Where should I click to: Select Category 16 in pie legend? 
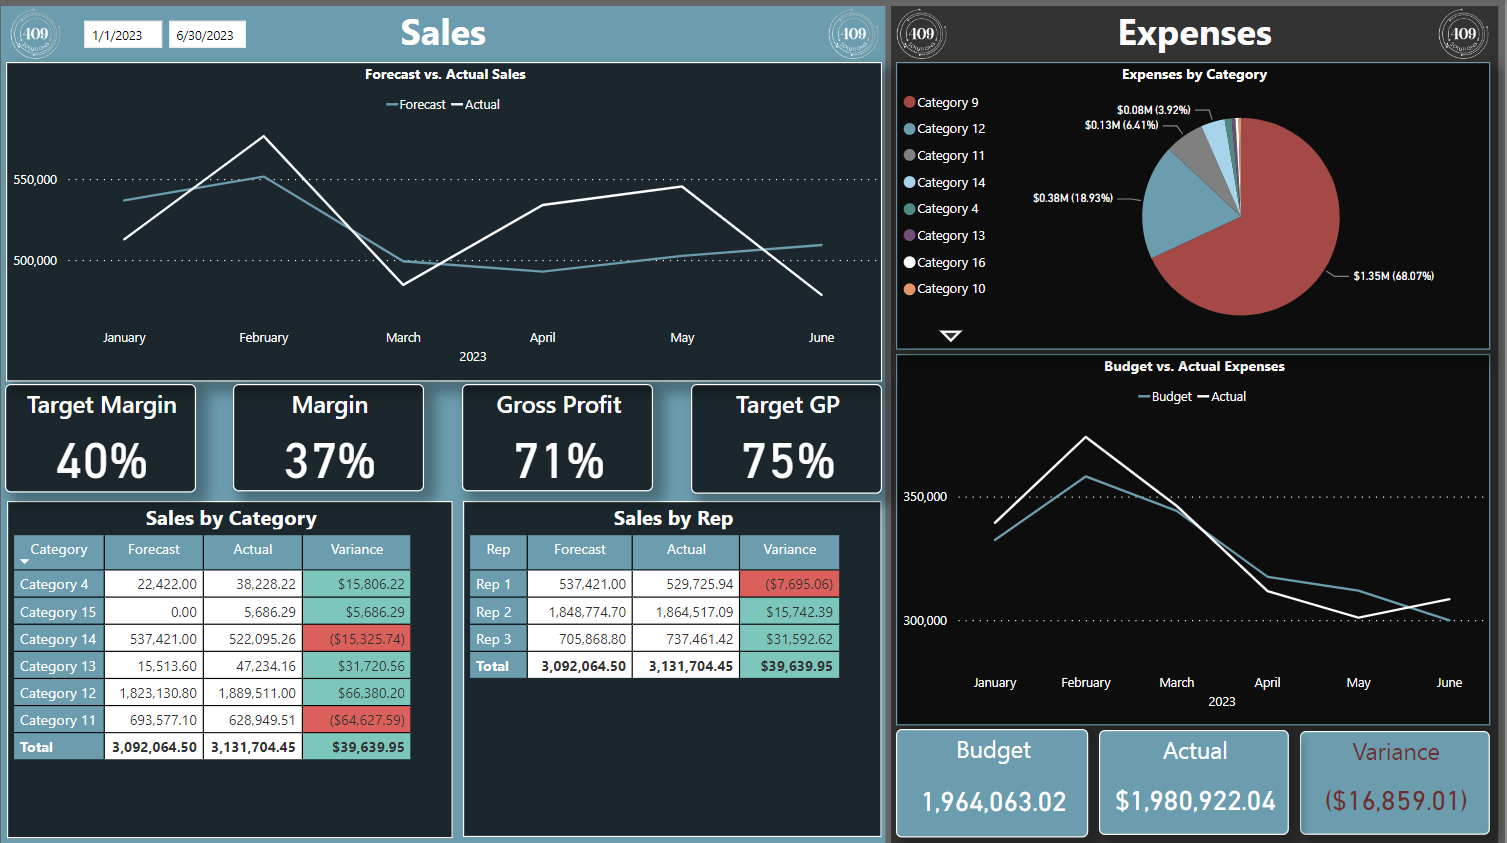pos(944,263)
